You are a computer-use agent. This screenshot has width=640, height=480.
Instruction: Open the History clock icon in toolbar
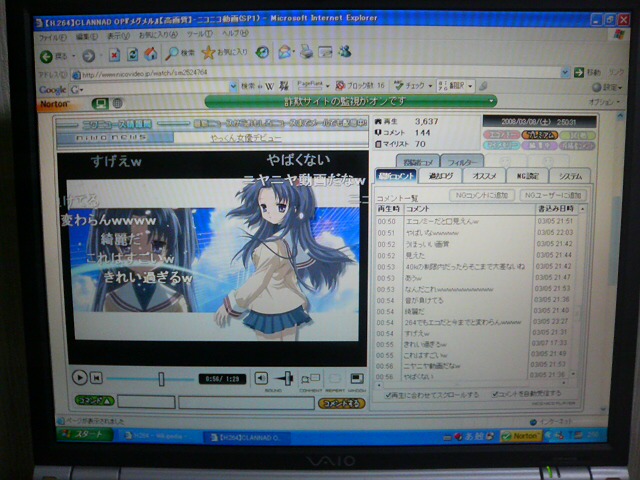tap(262, 52)
